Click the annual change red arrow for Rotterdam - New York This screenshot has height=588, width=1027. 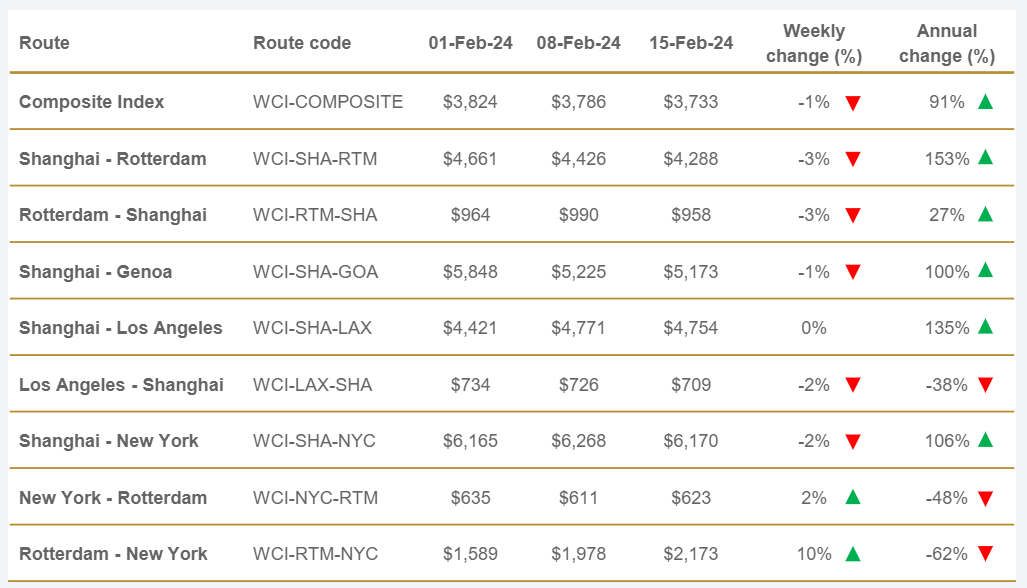pos(985,554)
